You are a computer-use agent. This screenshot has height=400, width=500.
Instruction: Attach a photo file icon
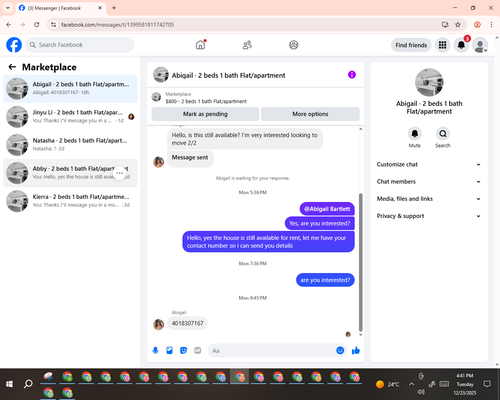click(x=169, y=350)
